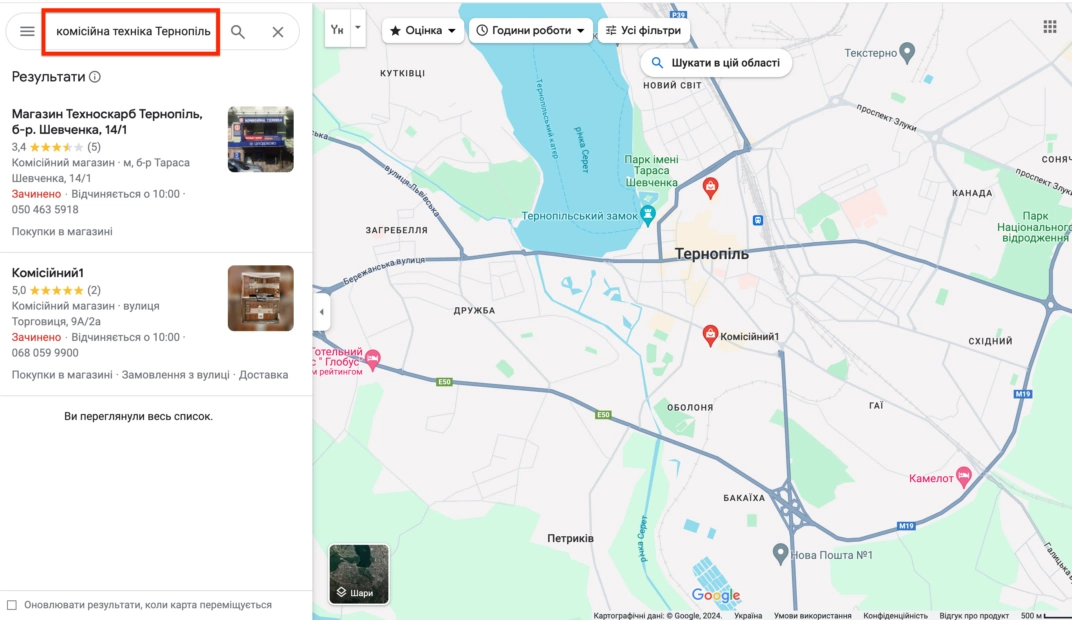Image resolution: width=1072 pixels, height=620 pixels.
Task: Clear the search with the X icon
Action: click(278, 31)
